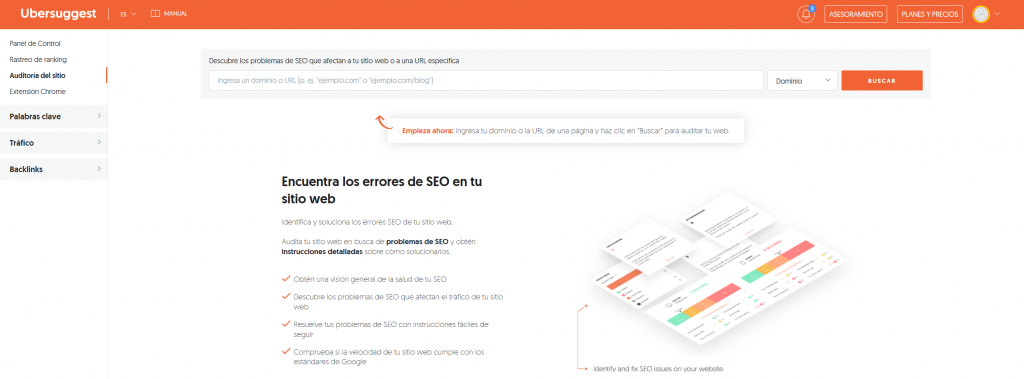Click heading "Encuentra los errores de SEO"
The height and width of the screenshot is (379, 1024).
click(x=381, y=189)
